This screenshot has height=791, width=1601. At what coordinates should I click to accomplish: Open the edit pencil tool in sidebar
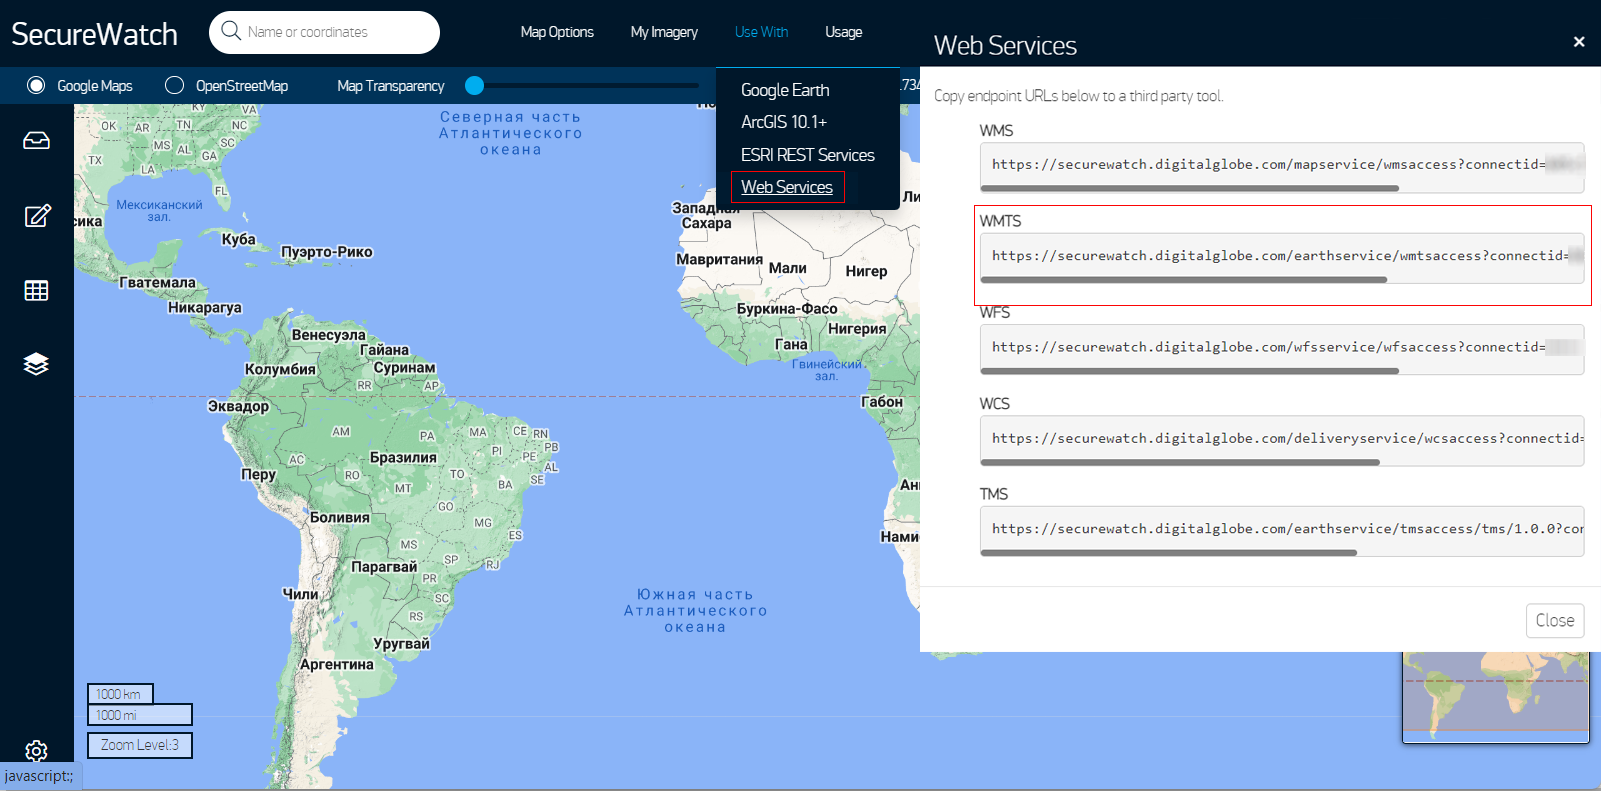click(37, 215)
